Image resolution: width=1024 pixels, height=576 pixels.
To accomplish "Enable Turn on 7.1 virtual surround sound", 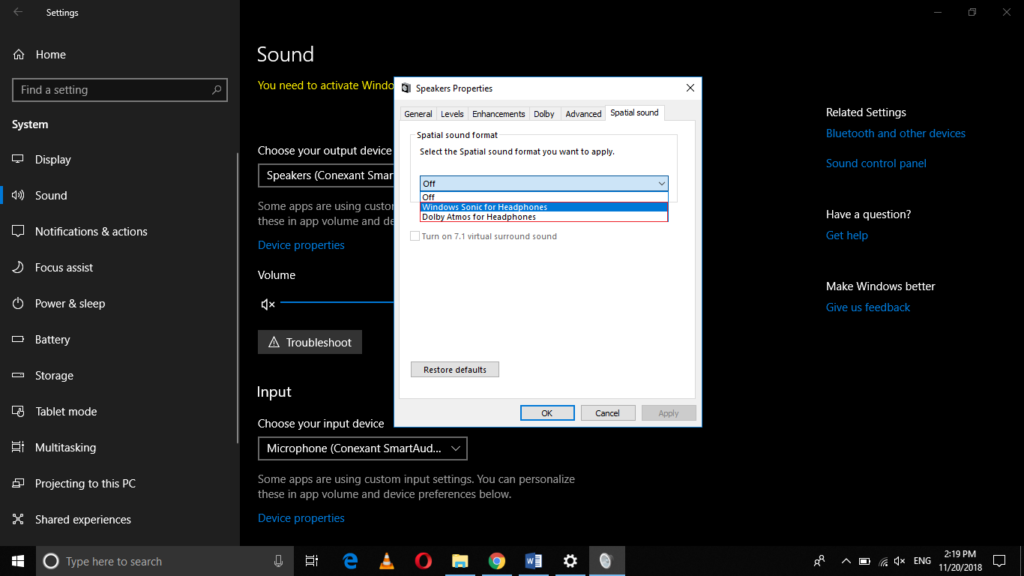I will [x=415, y=236].
